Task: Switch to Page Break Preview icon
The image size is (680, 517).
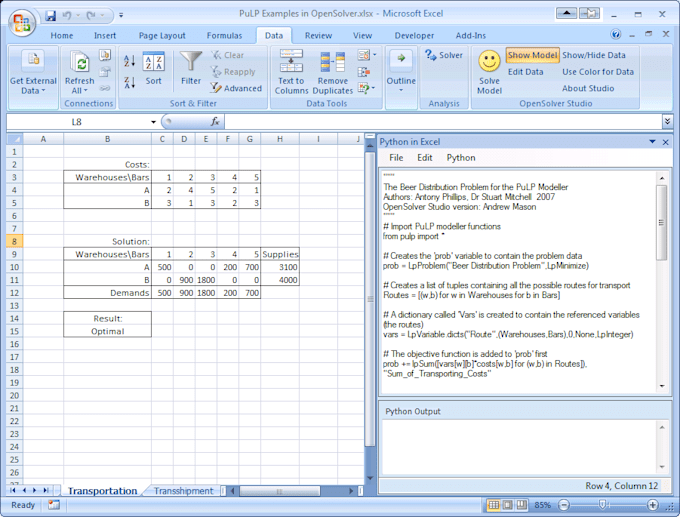Action: pos(522,505)
